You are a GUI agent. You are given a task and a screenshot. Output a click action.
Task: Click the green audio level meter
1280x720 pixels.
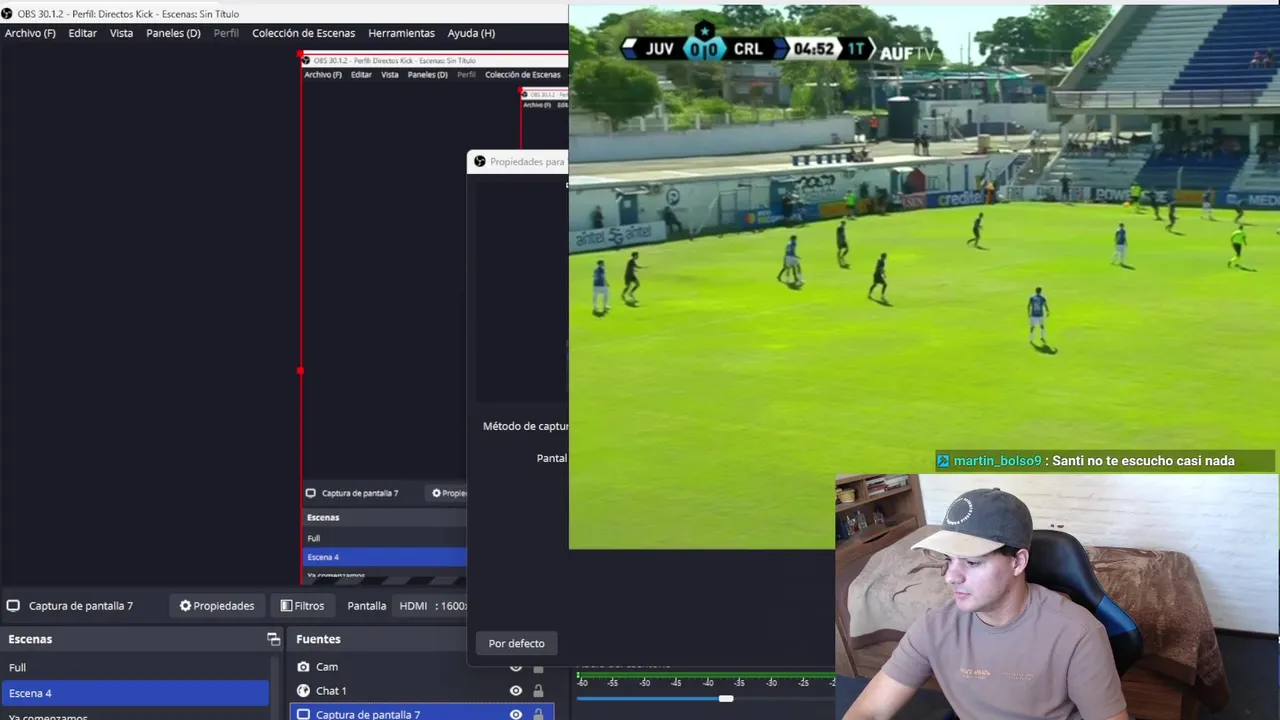click(x=705, y=674)
